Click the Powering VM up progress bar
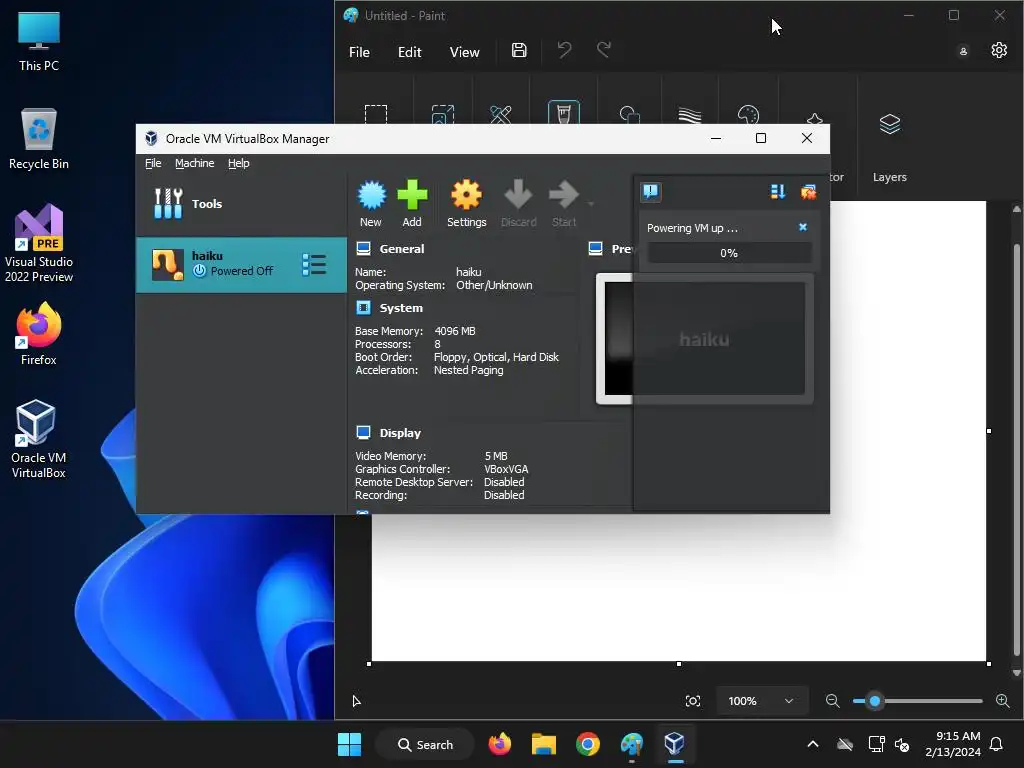The width and height of the screenshot is (1024, 768). [x=729, y=253]
